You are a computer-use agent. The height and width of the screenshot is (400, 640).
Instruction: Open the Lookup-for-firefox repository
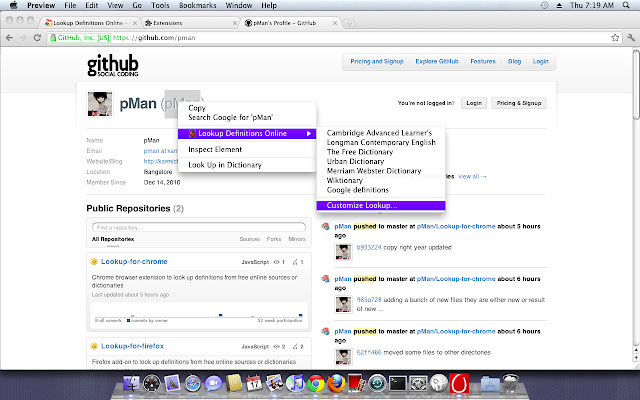click(132, 346)
